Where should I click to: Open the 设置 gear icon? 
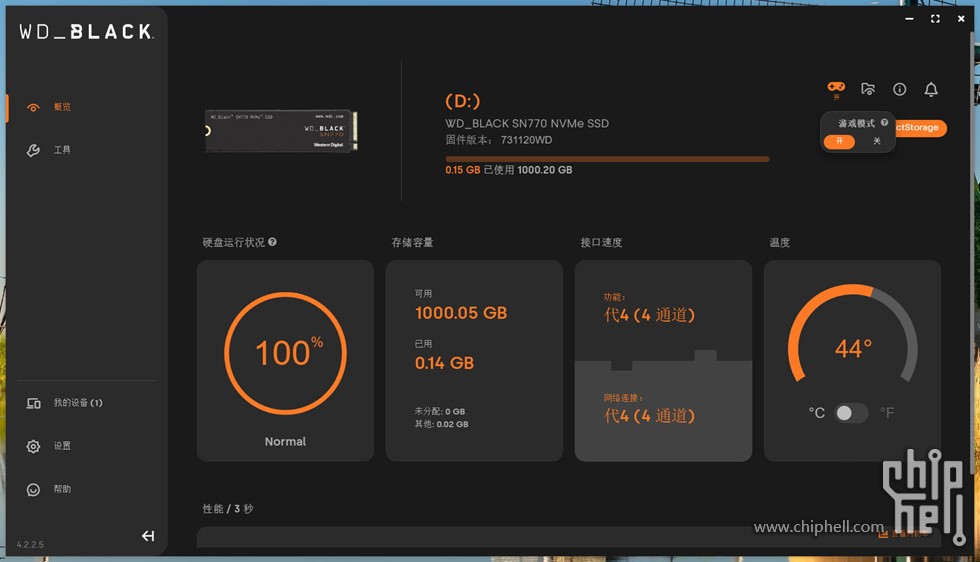point(33,446)
